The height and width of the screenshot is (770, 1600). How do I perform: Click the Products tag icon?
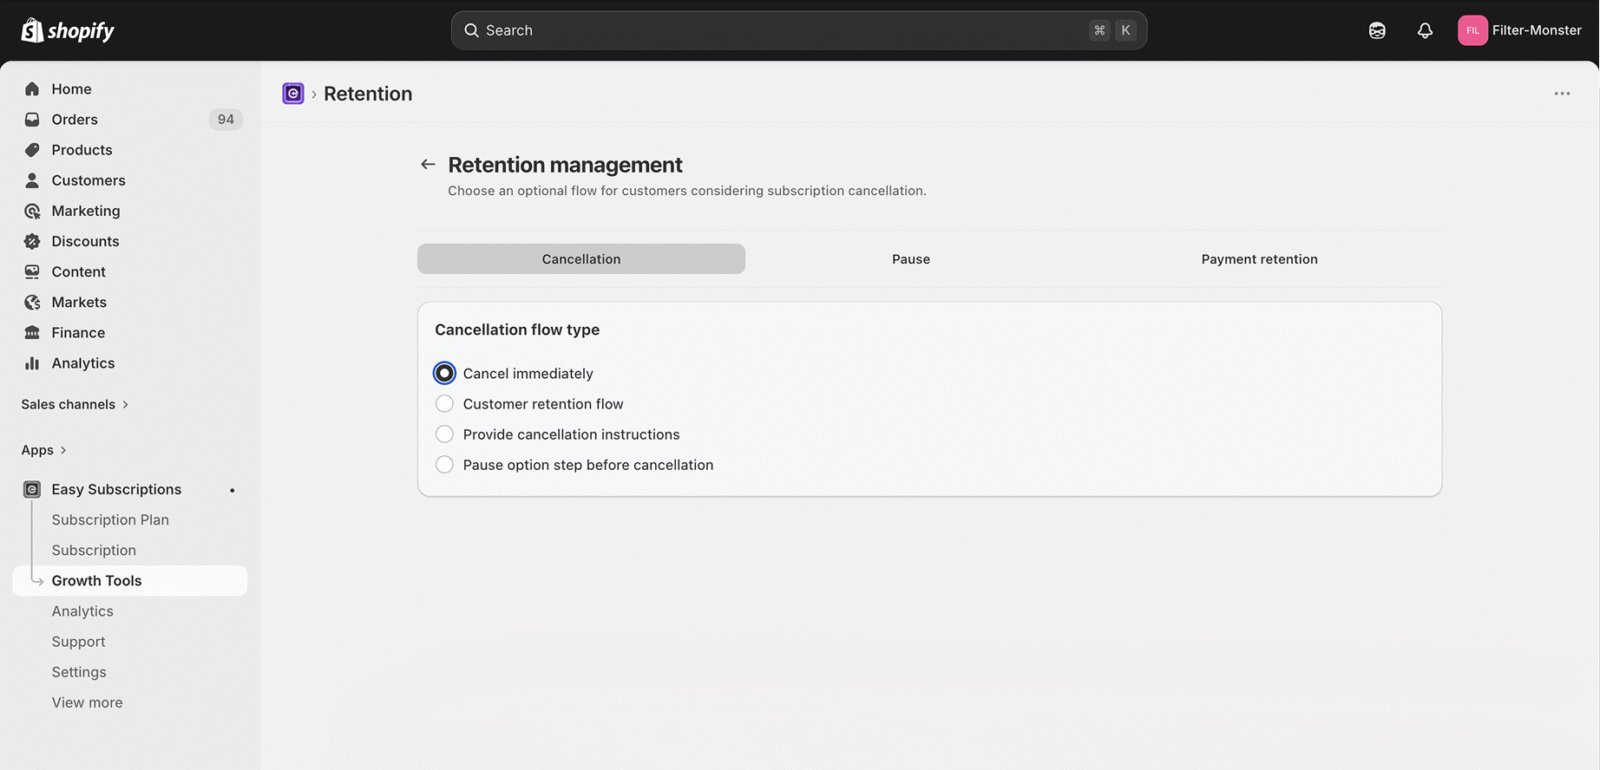[x=32, y=150]
